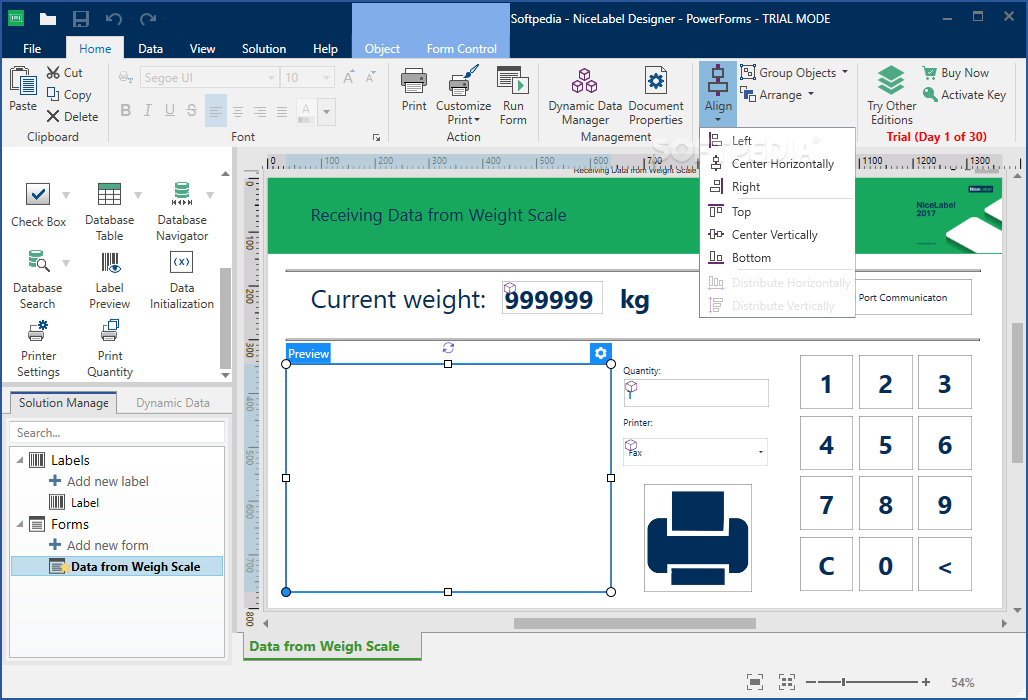Collapse the Labels tree node

20,460
